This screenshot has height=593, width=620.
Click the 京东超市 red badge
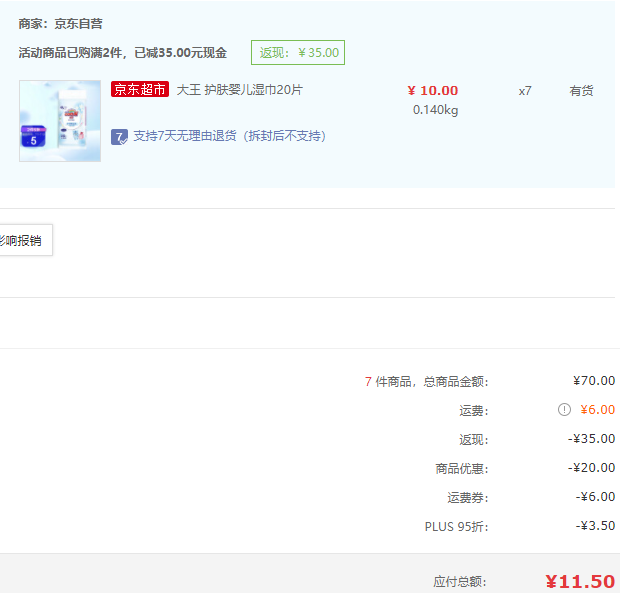click(x=140, y=89)
